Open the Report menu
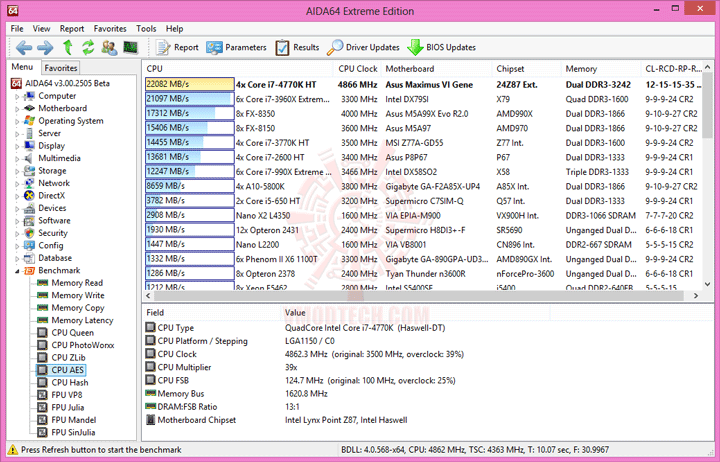720x462 pixels. tap(72, 28)
